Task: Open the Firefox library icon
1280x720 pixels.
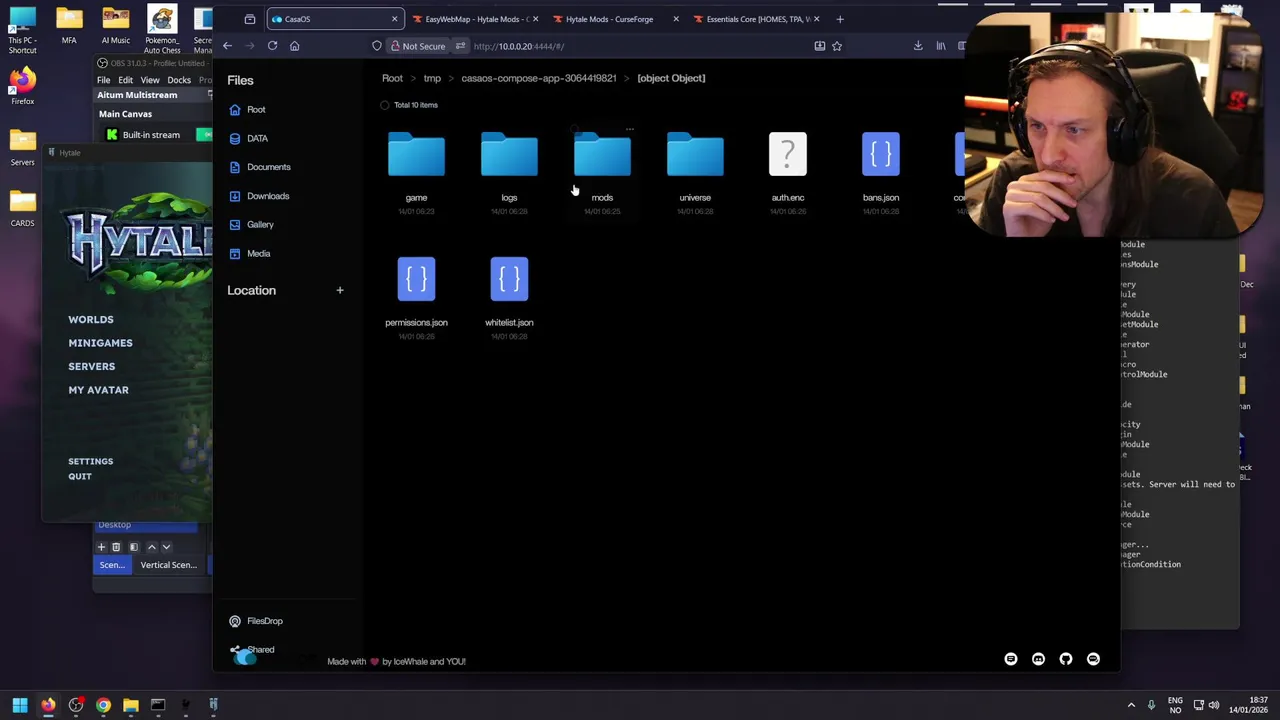Action: 940,46
